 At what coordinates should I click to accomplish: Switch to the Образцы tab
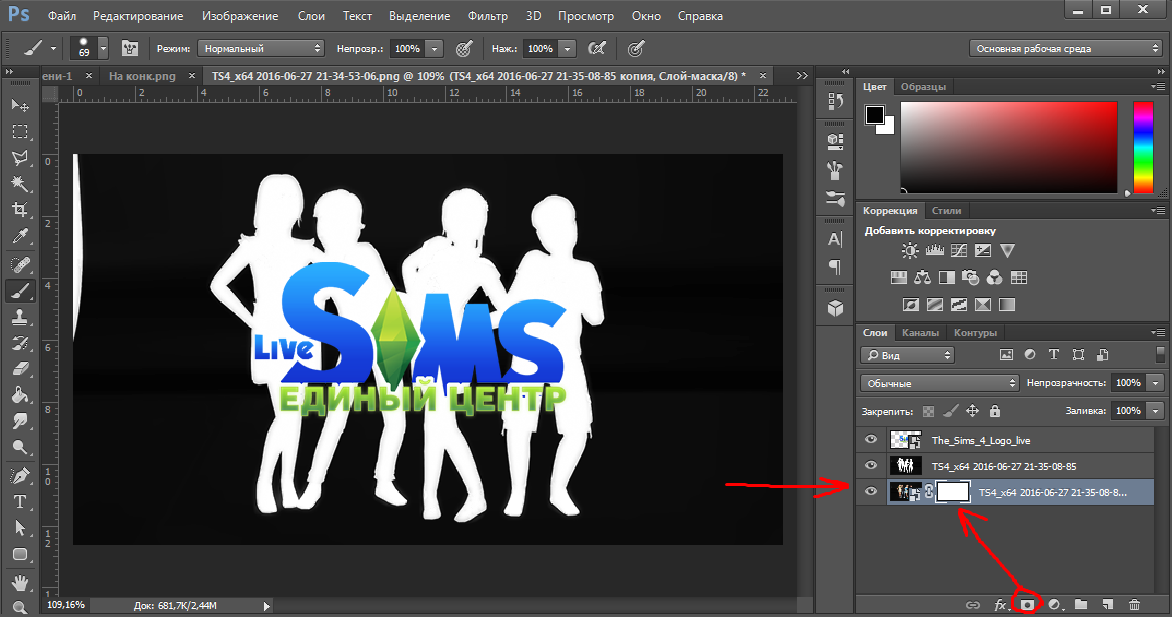click(x=923, y=87)
